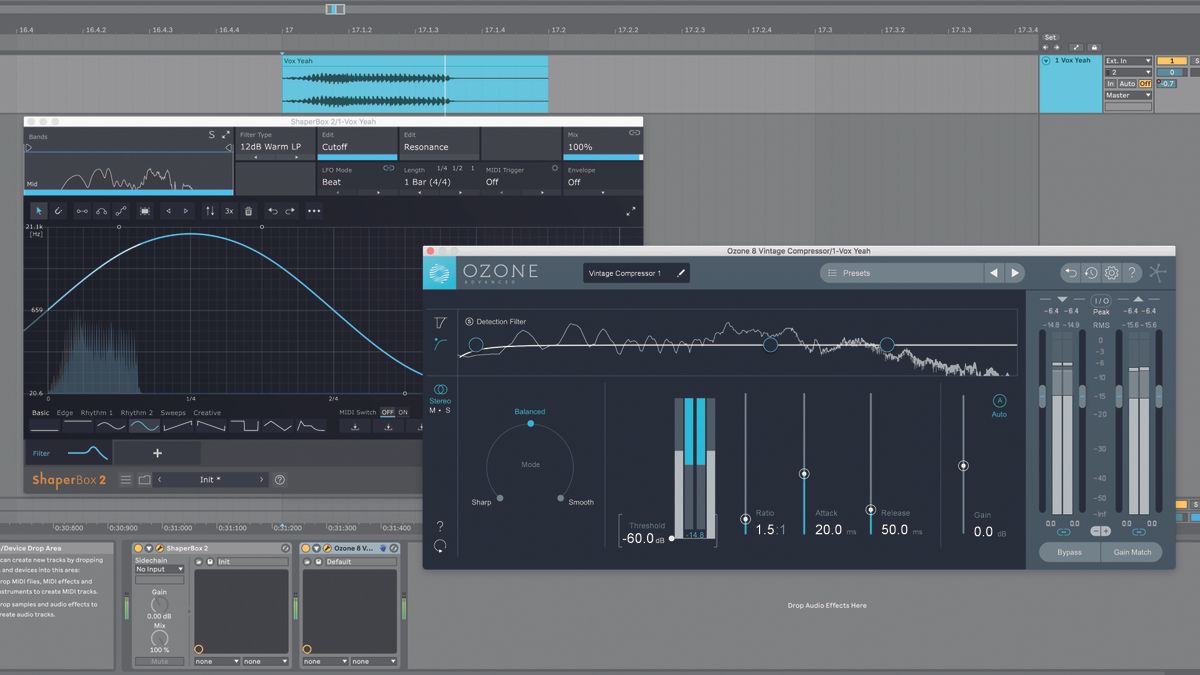Open the Length dropdown showing 1 Bar (4/4)

[430, 181]
